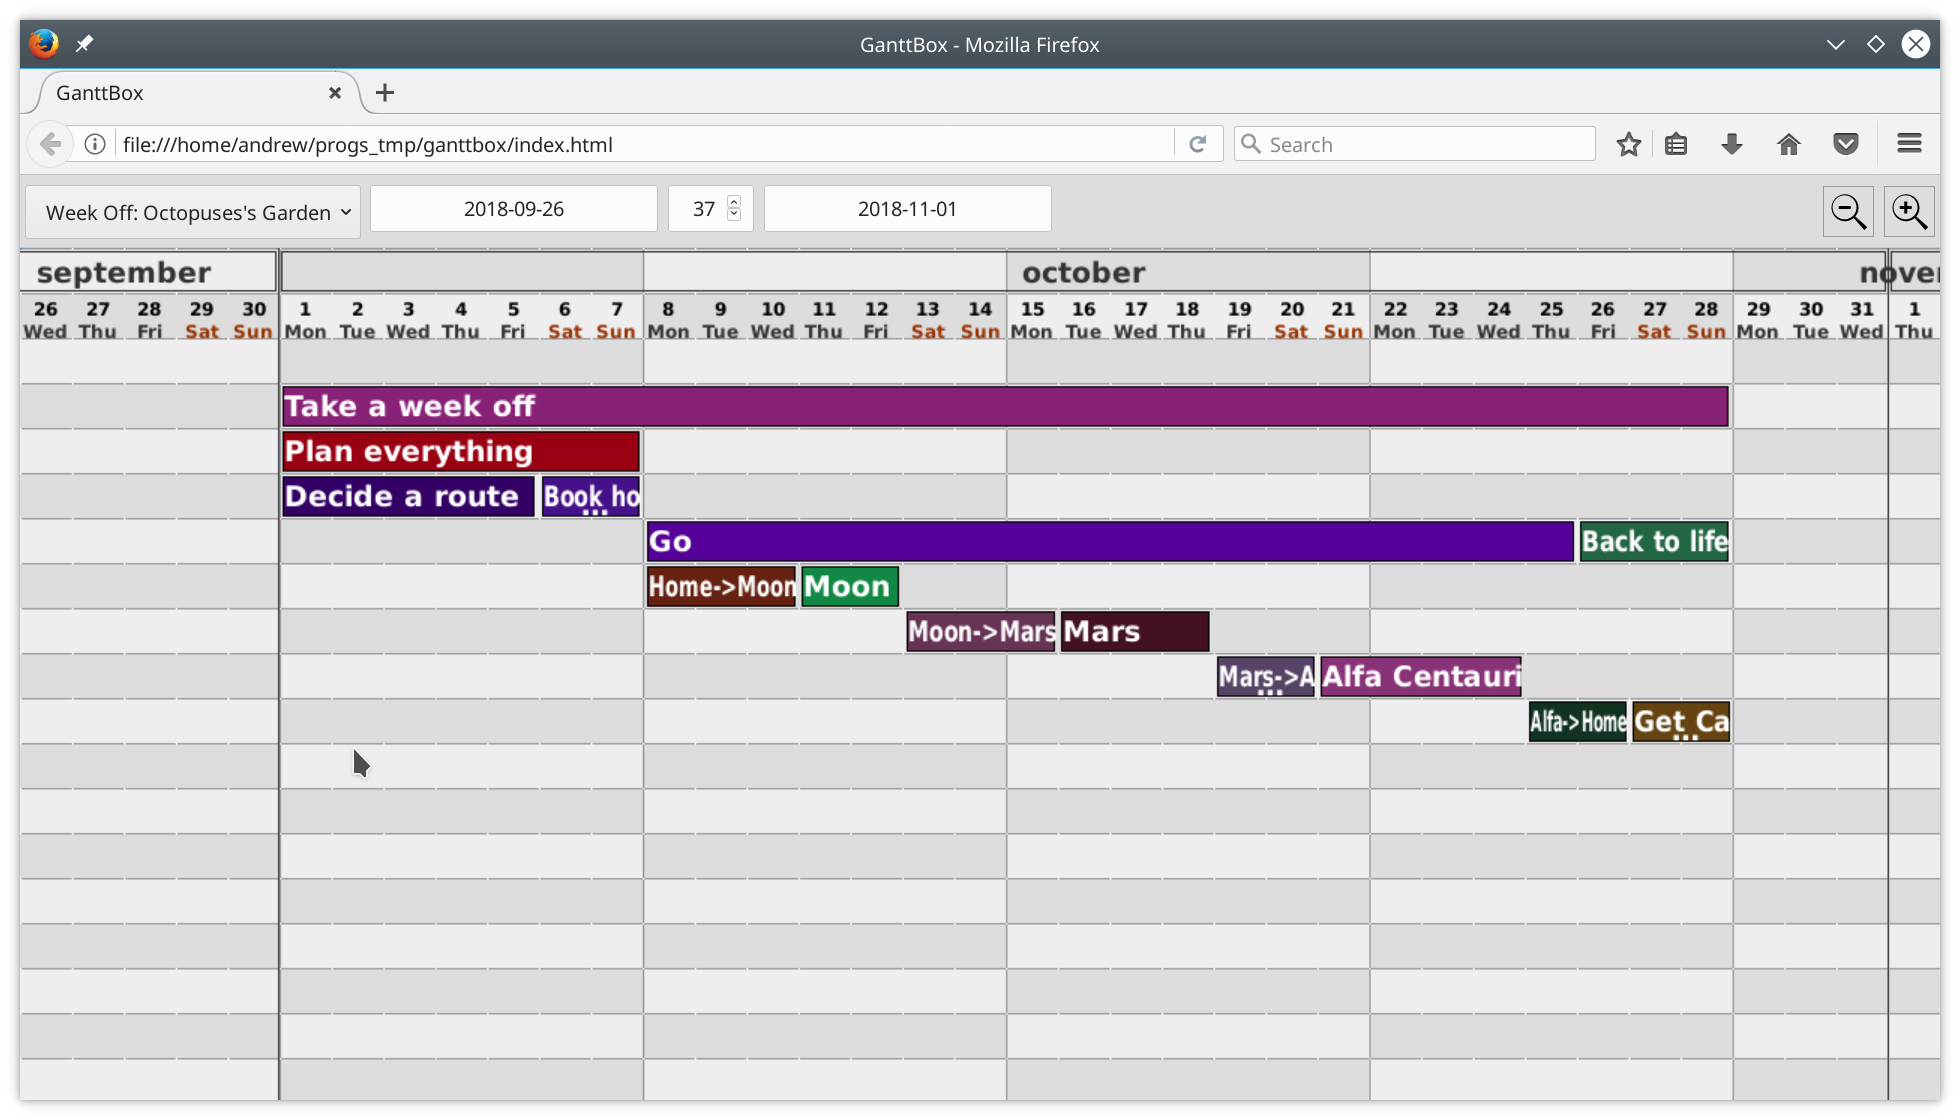Click the start date field 2018-09-26
The height and width of the screenshot is (1120, 1960).
click(x=513, y=209)
